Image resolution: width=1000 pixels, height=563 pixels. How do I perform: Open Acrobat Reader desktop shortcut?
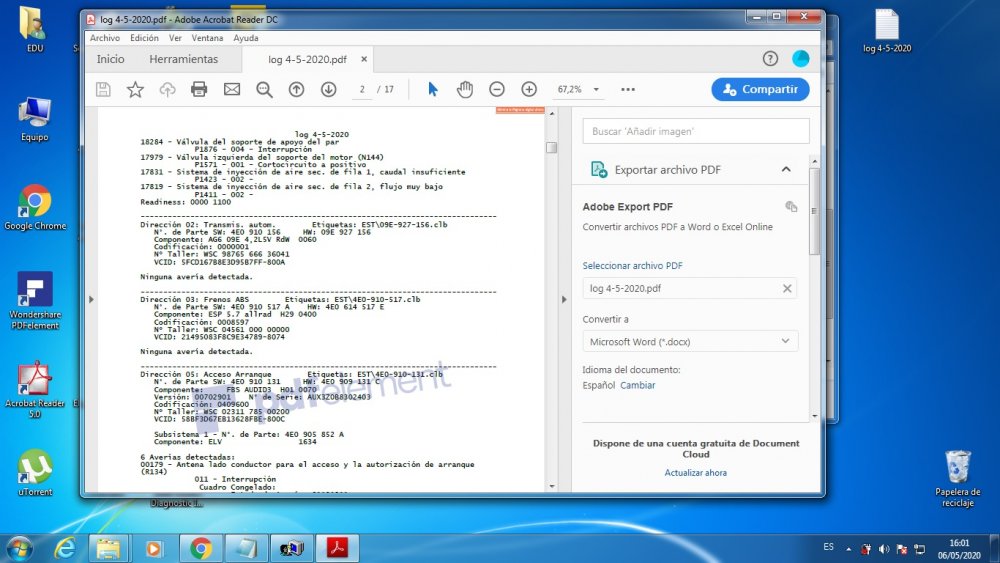pos(35,390)
